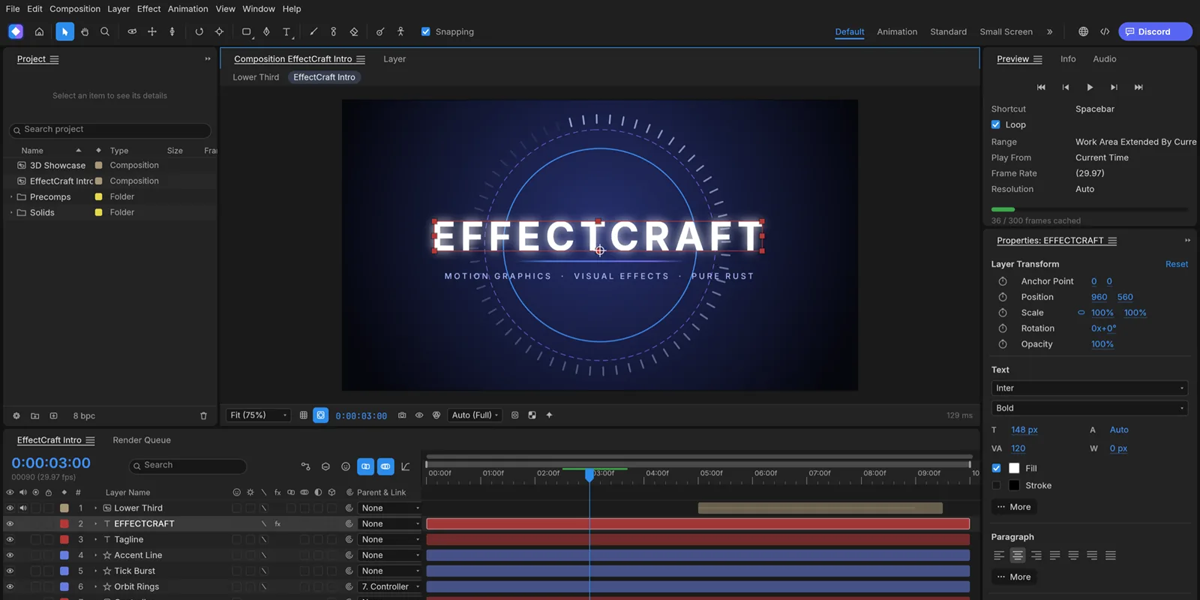Reset the Layer Transform
Viewport: 1200px width, 600px height.
(x=1177, y=264)
